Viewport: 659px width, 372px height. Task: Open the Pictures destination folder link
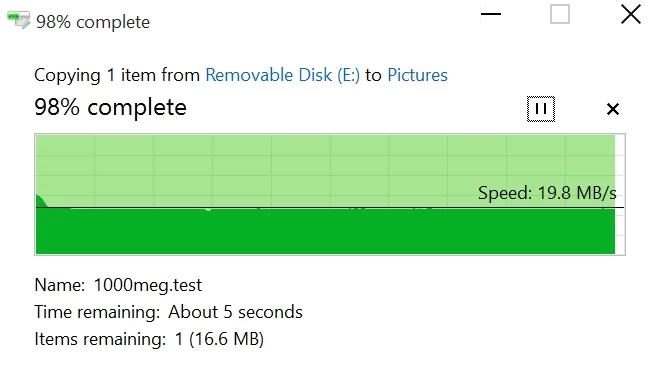click(x=417, y=75)
